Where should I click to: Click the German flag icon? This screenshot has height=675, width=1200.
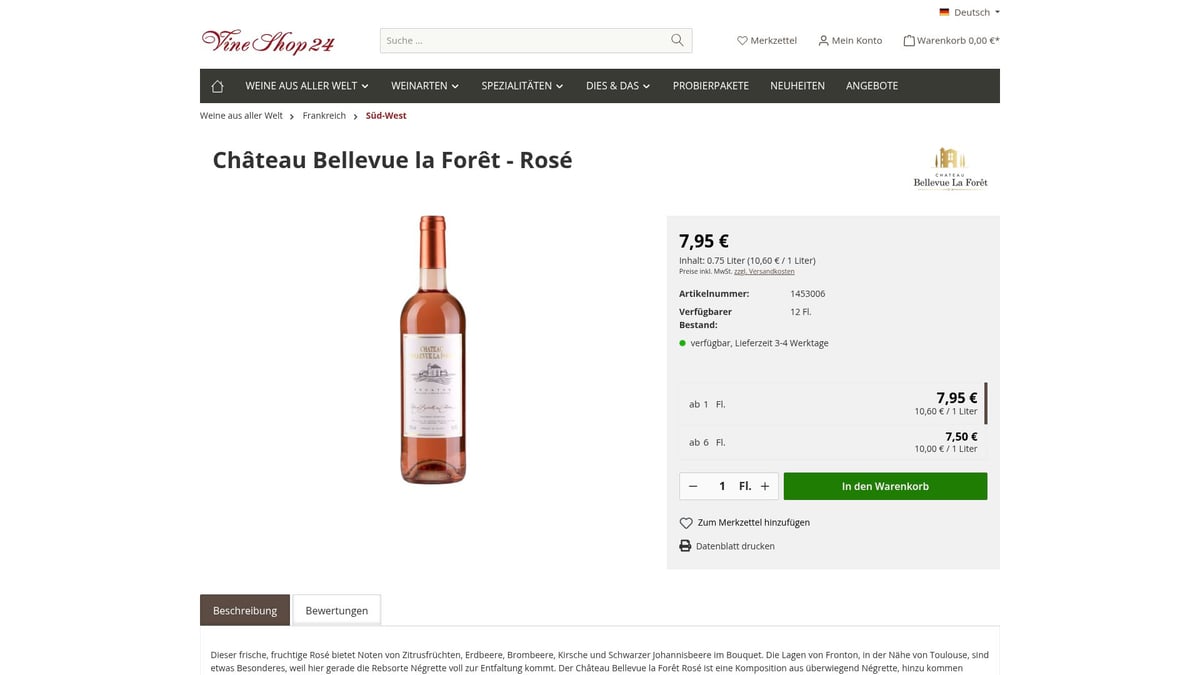point(943,12)
